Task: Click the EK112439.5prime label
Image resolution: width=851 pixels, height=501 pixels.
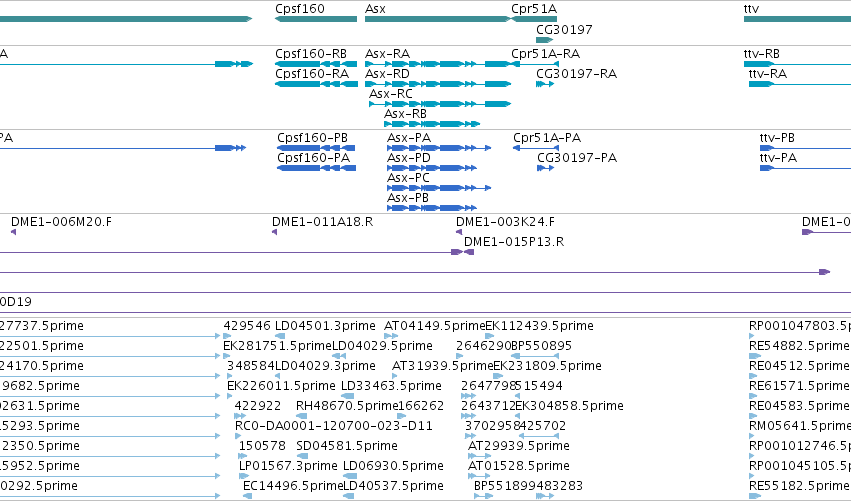Action: tap(539, 326)
